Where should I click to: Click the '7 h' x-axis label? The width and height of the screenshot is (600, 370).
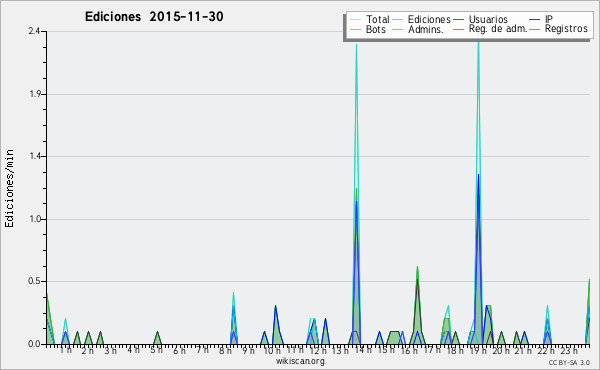(x=202, y=350)
